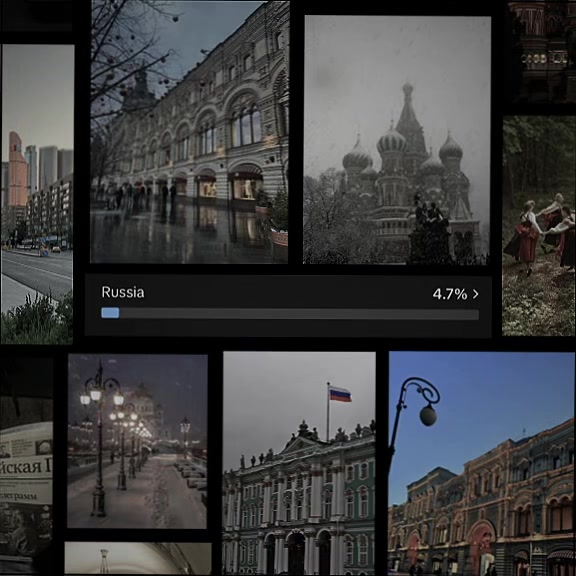Select the "4.7%" value
Screen dimensions: 576x576
point(450,294)
